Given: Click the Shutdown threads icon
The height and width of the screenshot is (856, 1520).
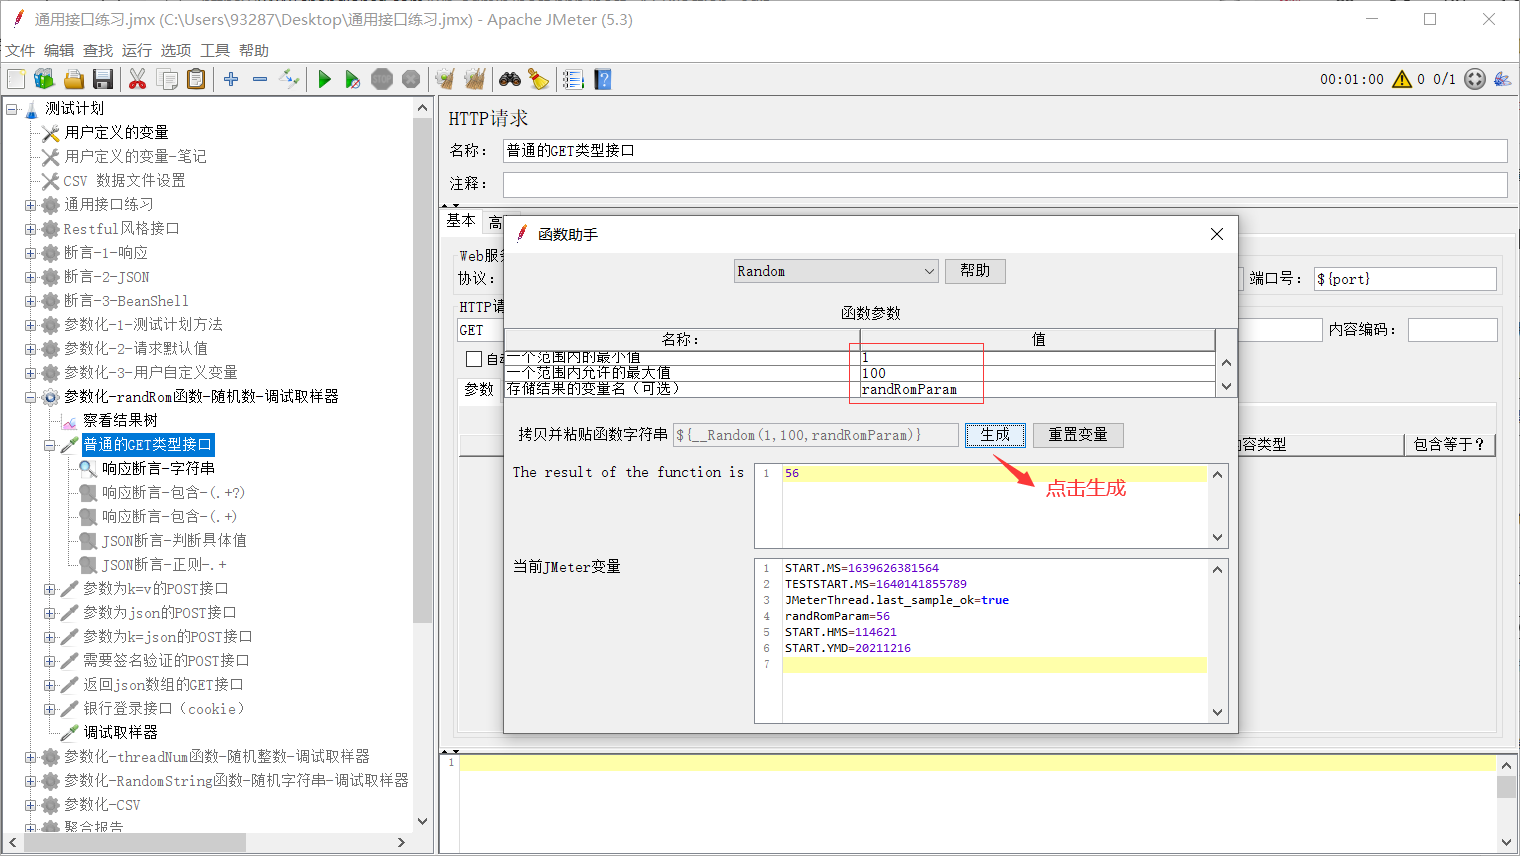Looking at the screenshot, I should coord(411,79).
